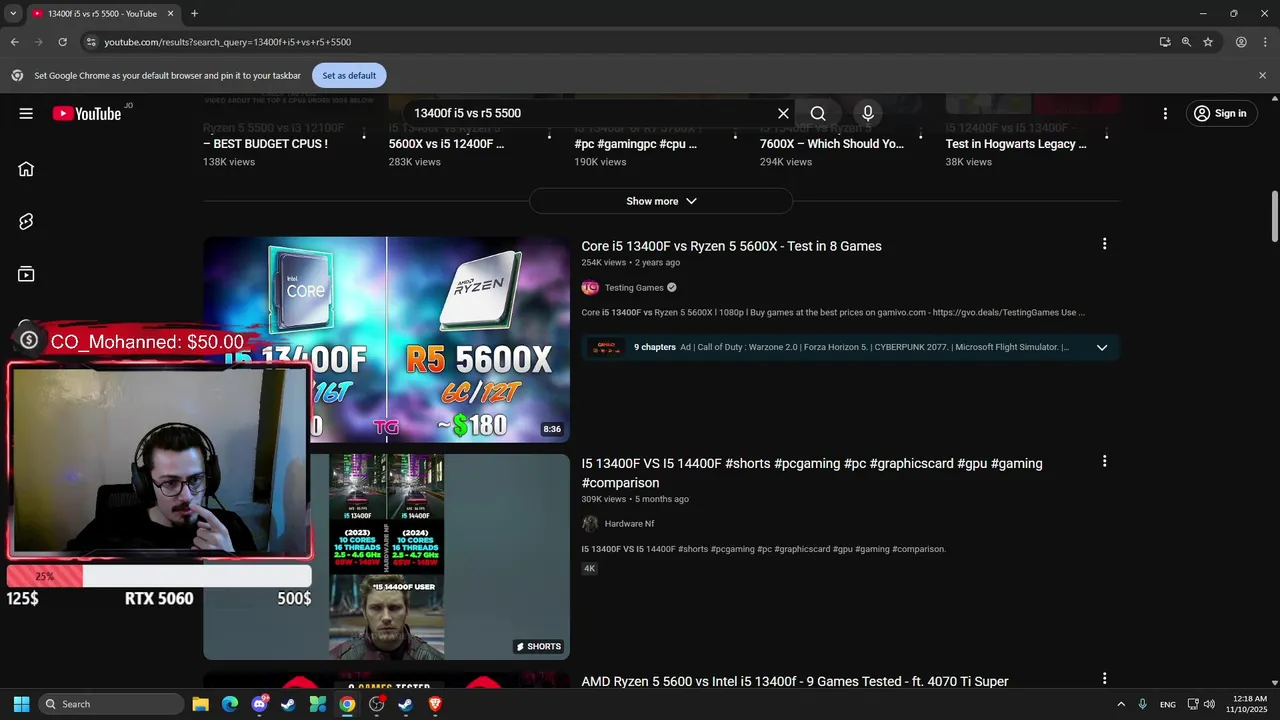Open title I5 13400F VS I5 14400F #shorts

click(x=812, y=473)
